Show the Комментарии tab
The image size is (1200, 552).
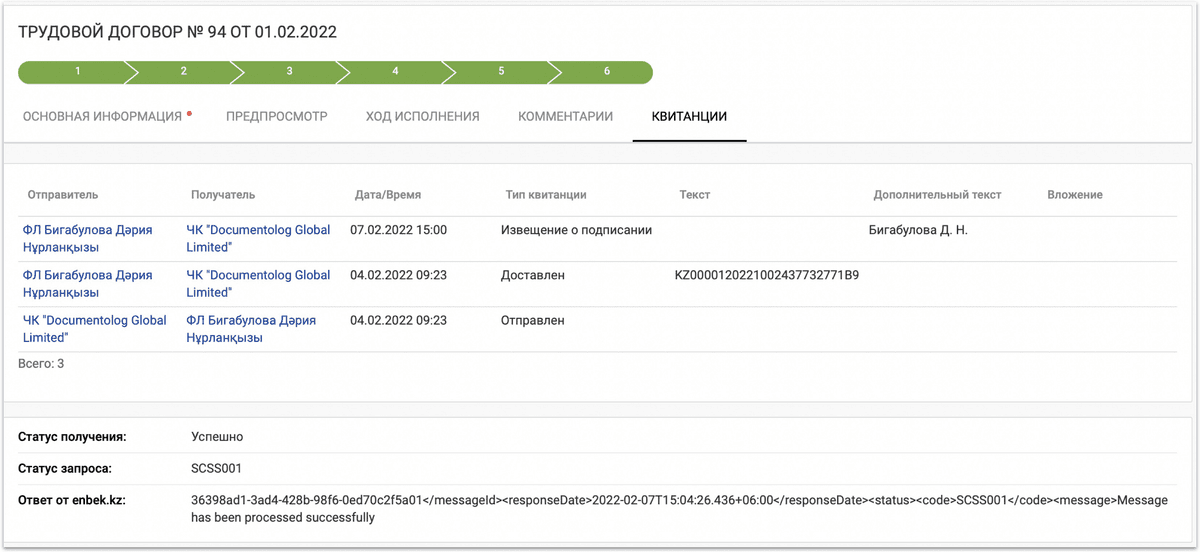click(565, 116)
